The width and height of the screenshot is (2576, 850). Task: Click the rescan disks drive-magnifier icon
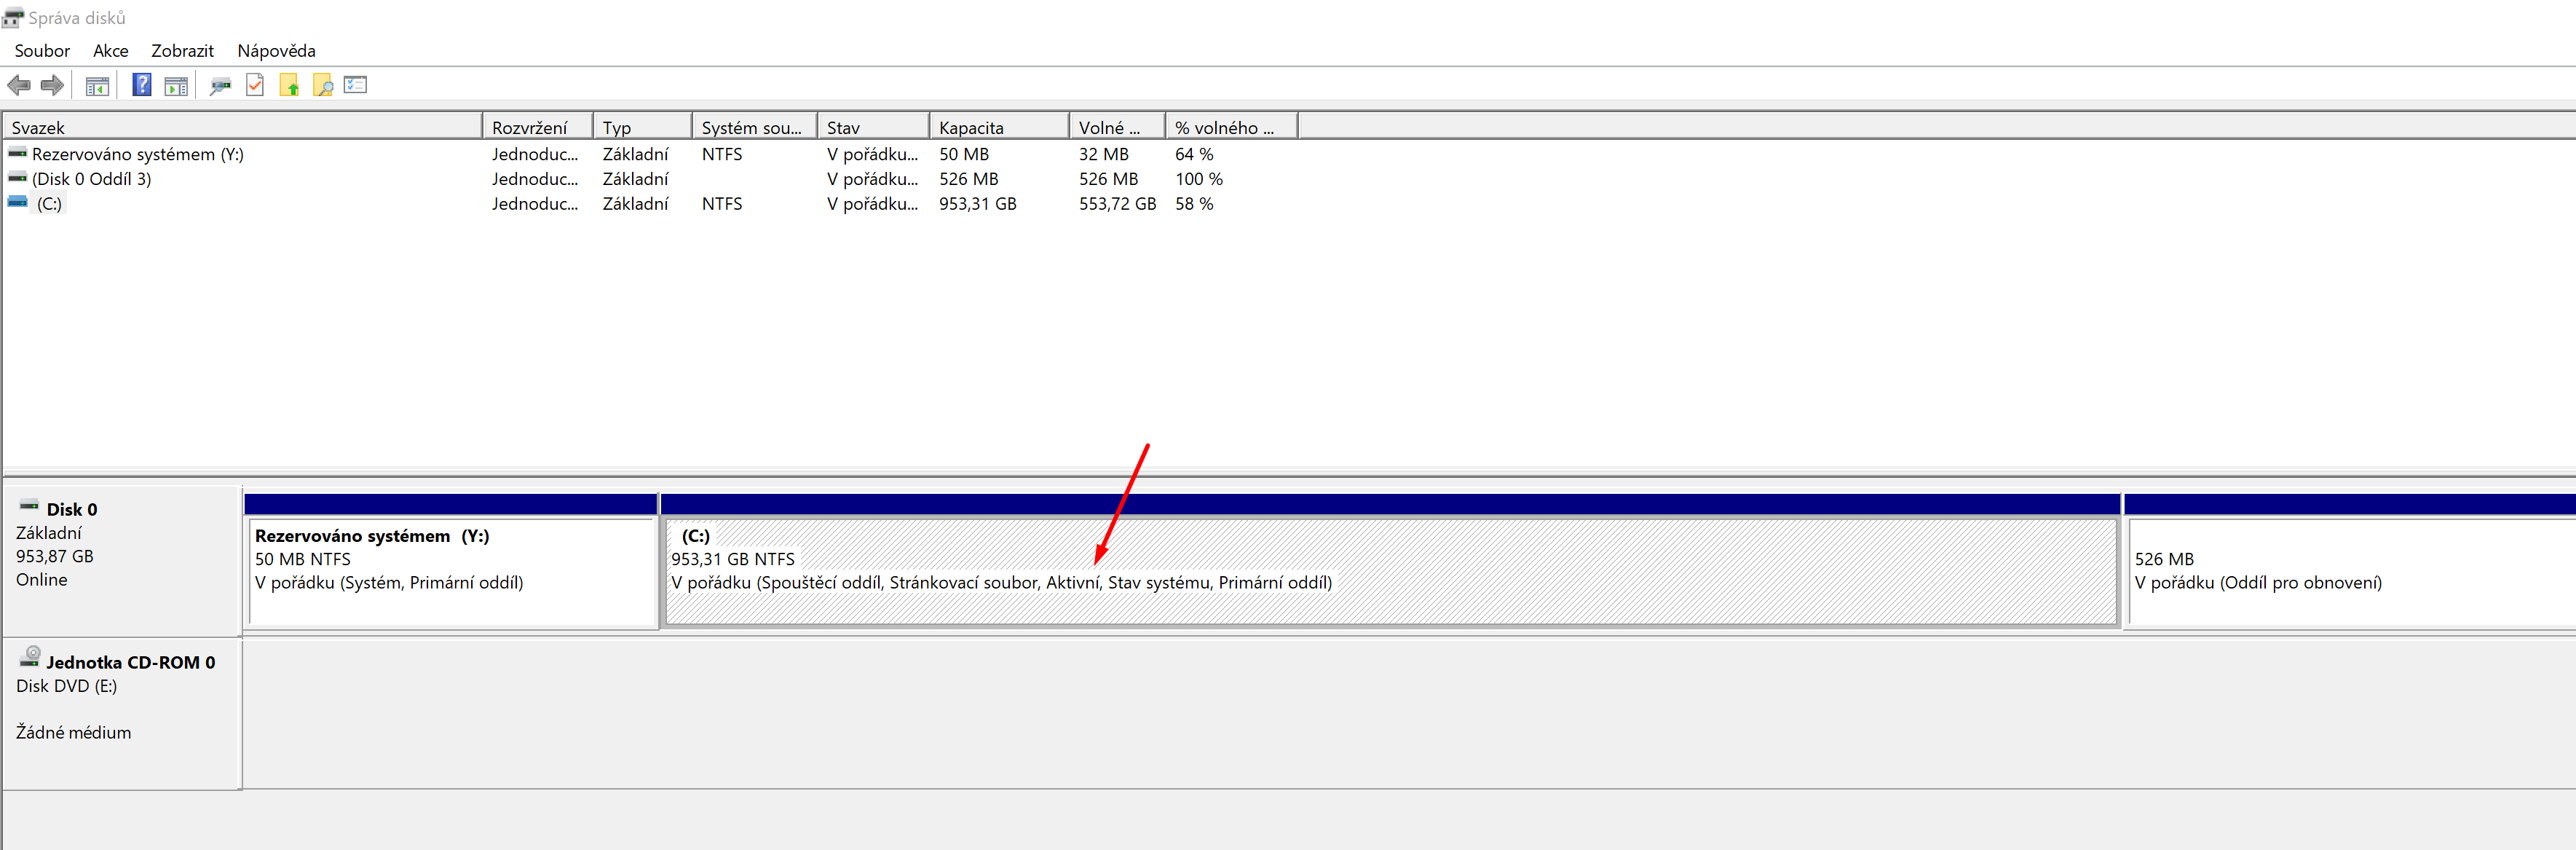tap(220, 87)
